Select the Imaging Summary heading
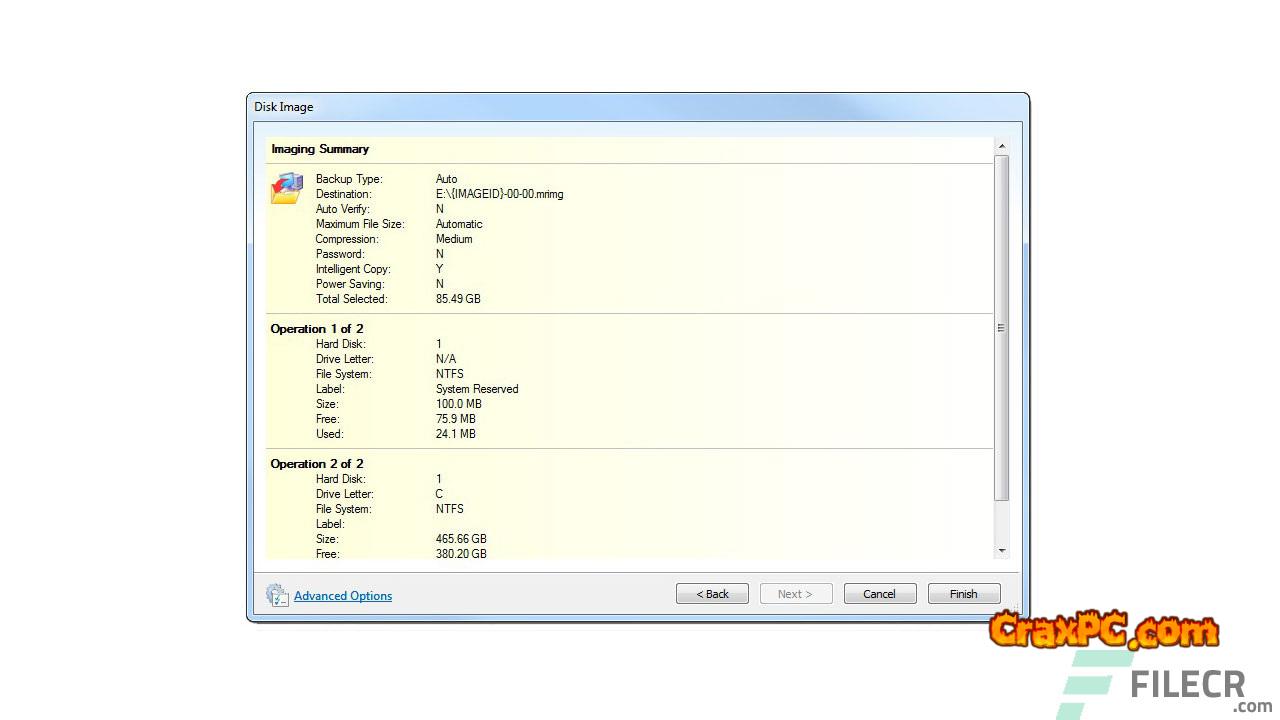This screenshot has height=720, width=1280. tap(320, 149)
